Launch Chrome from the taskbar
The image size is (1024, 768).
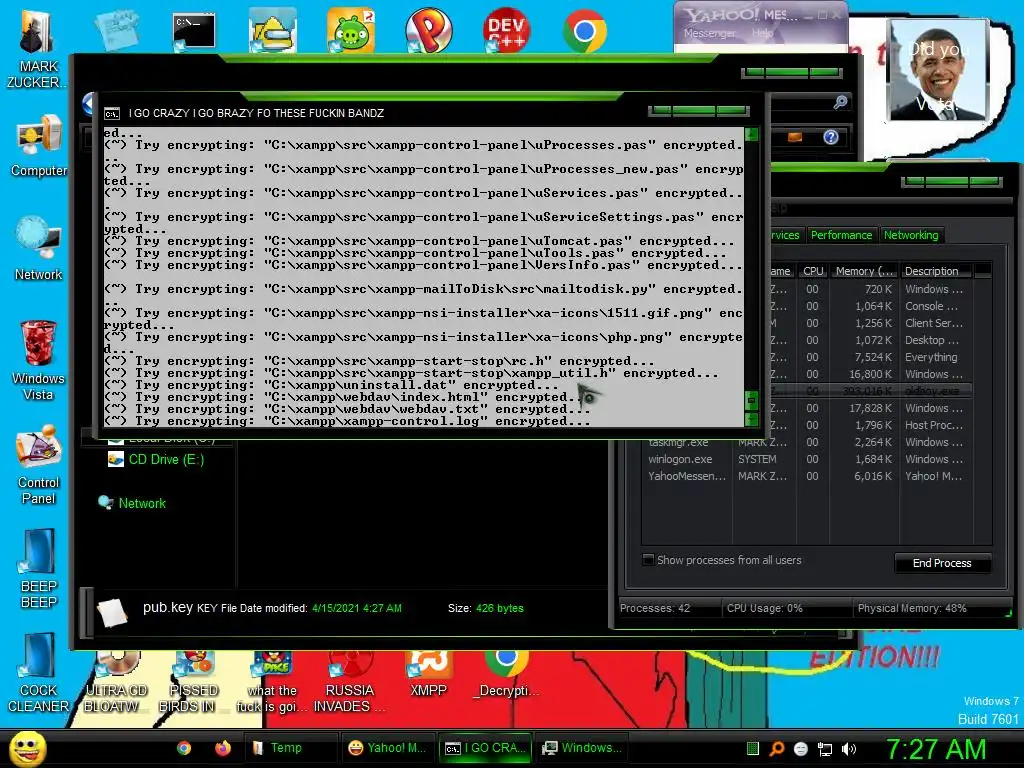click(184, 748)
